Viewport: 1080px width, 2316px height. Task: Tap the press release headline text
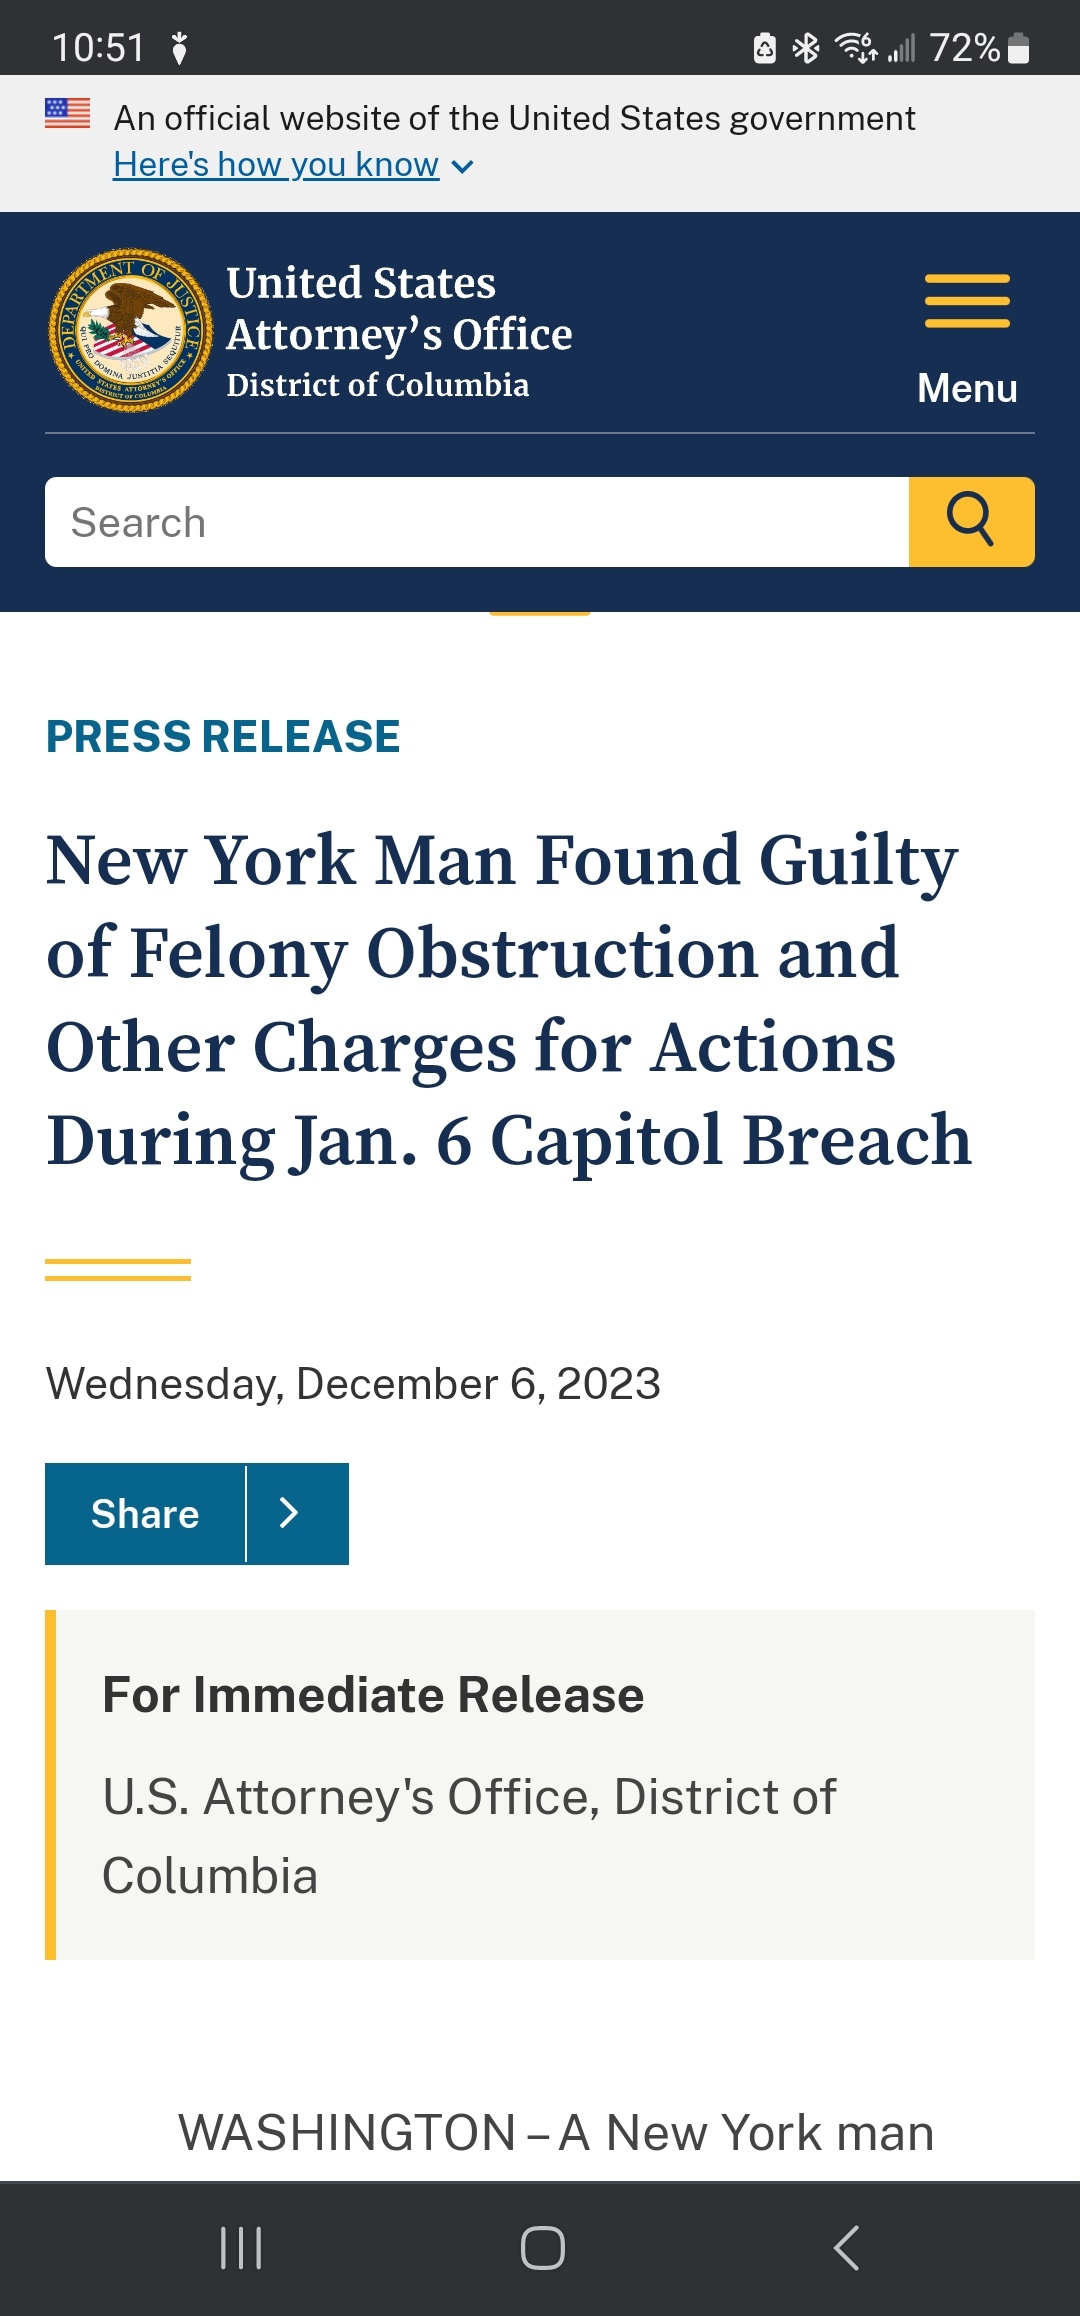click(x=509, y=1000)
